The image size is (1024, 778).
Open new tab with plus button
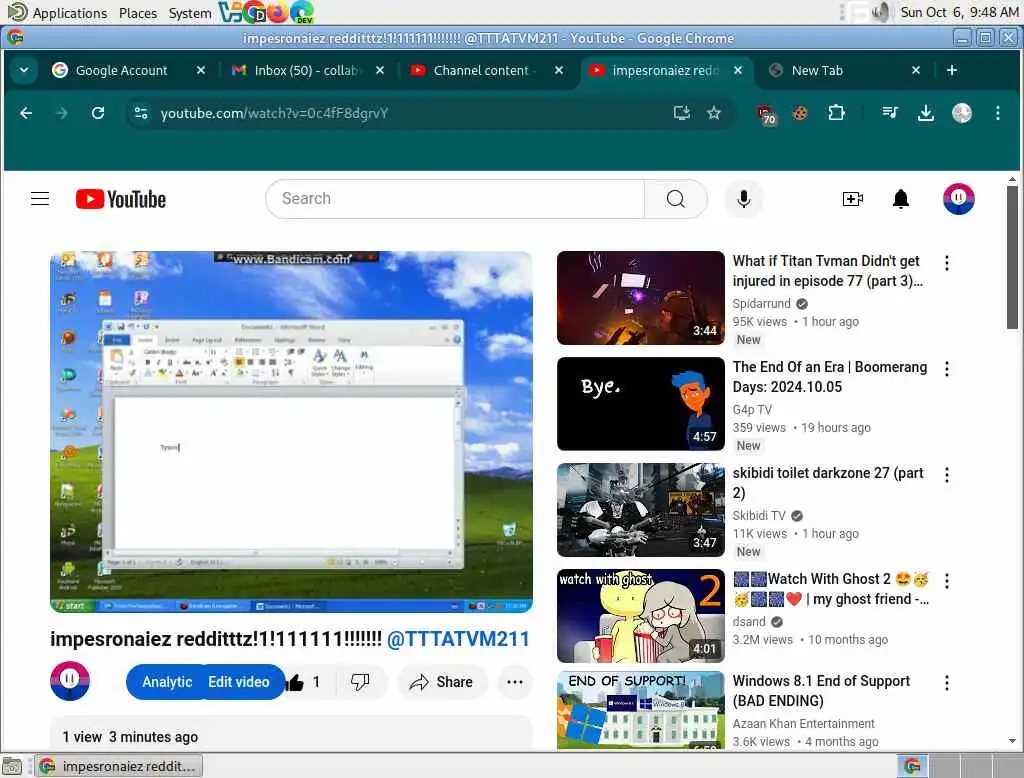[x=952, y=70]
